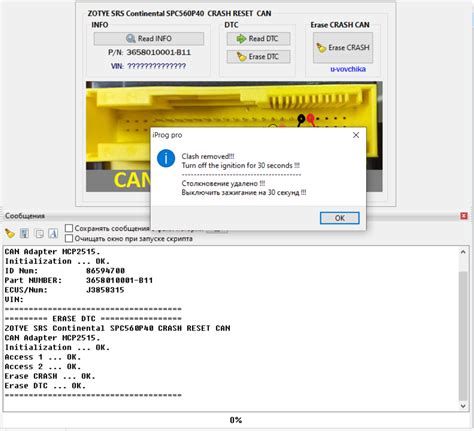Click the Erase DTC button
474x431 pixels.
(x=258, y=57)
